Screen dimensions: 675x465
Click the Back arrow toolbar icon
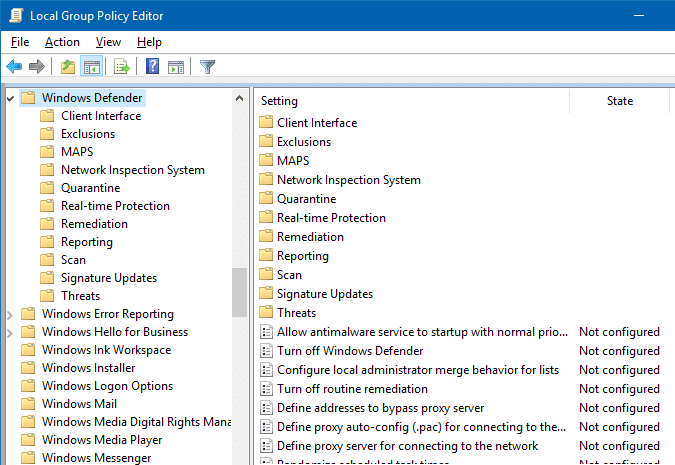[14, 67]
